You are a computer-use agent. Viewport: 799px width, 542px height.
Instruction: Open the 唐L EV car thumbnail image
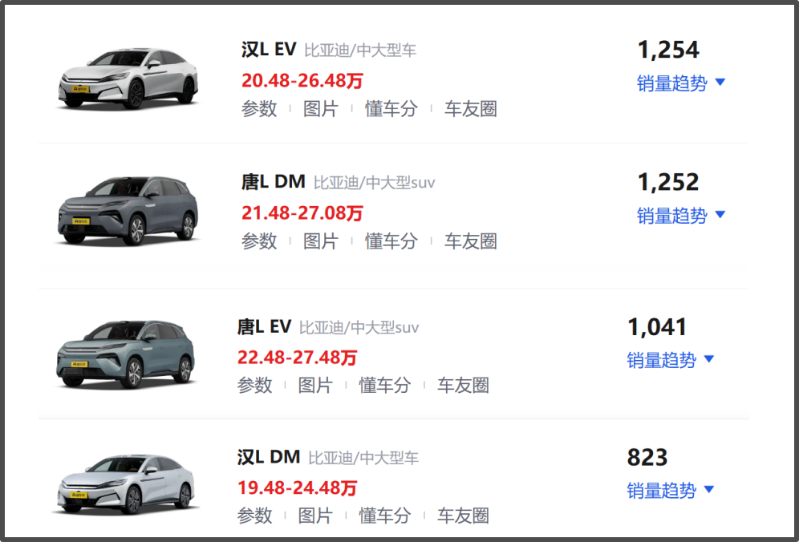pyautogui.click(x=126, y=353)
